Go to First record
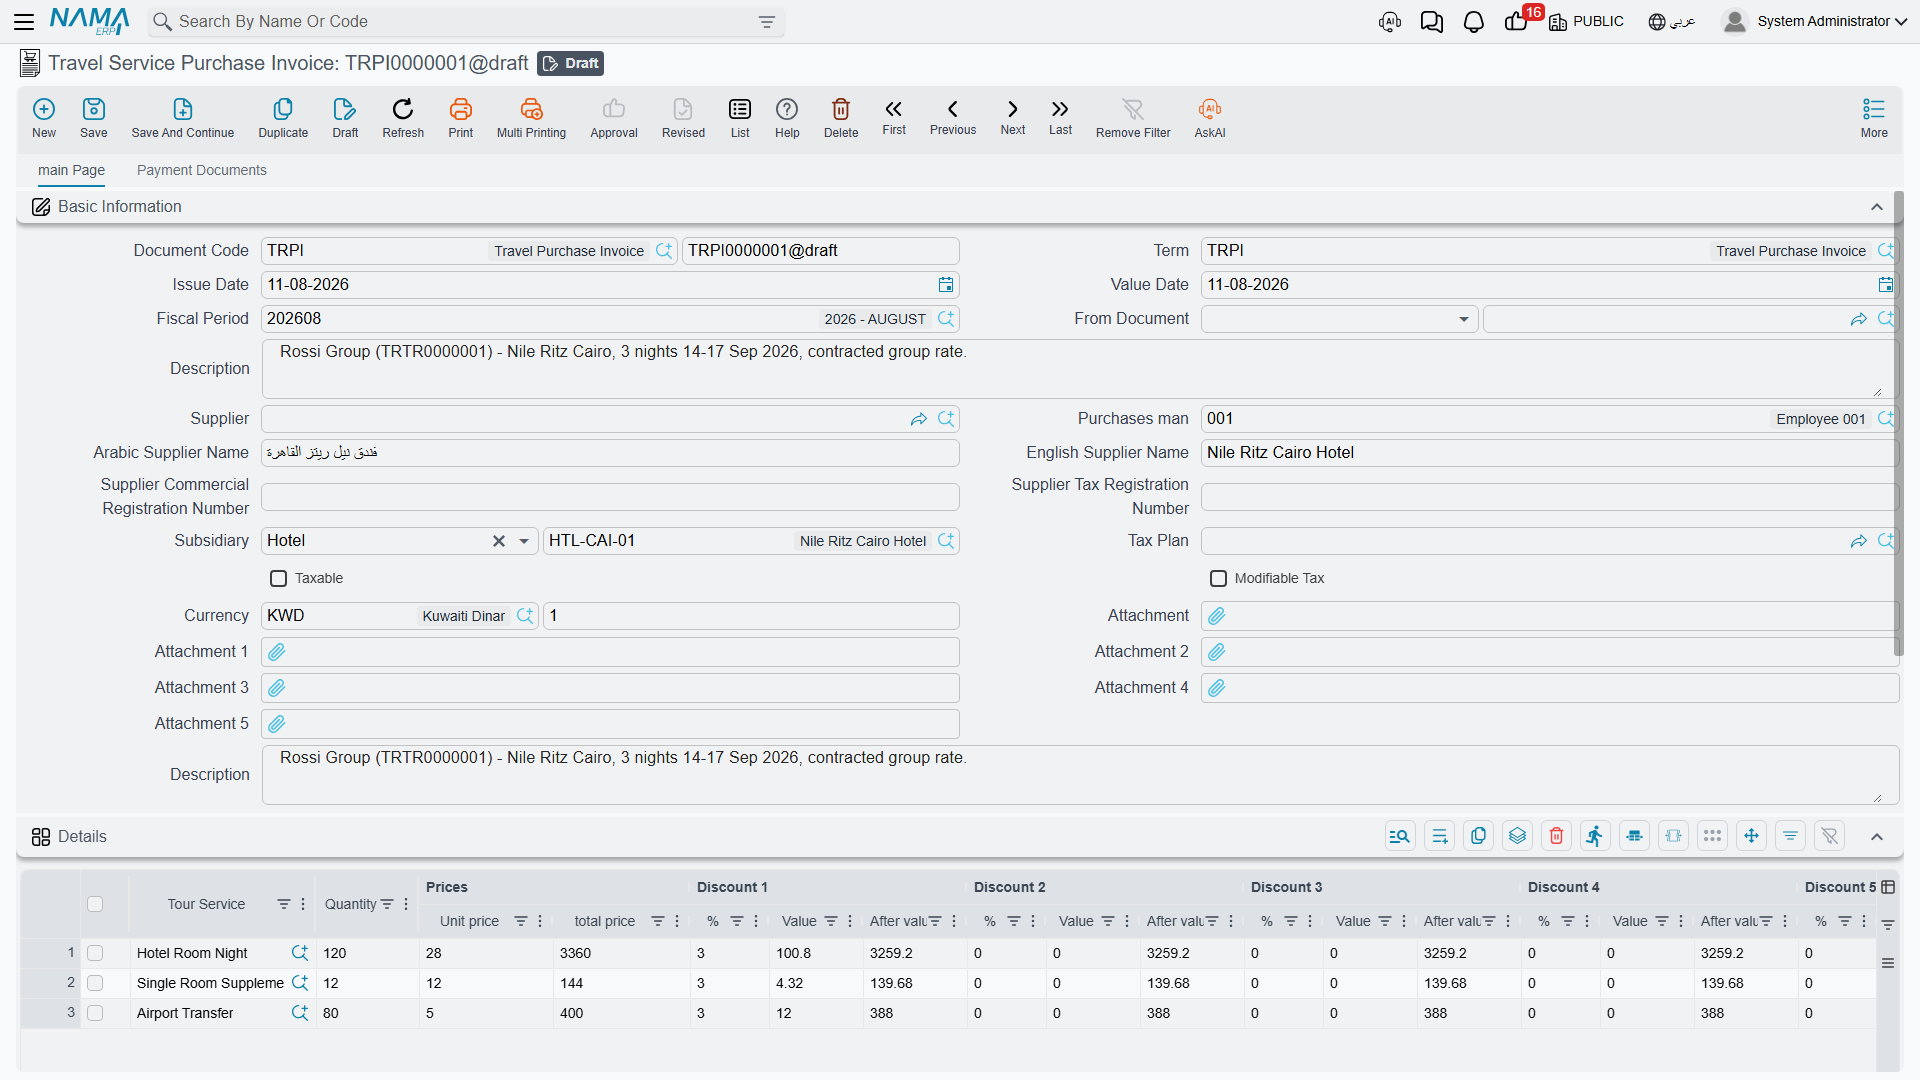Screen dimensions: 1920x1080 (894, 117)
